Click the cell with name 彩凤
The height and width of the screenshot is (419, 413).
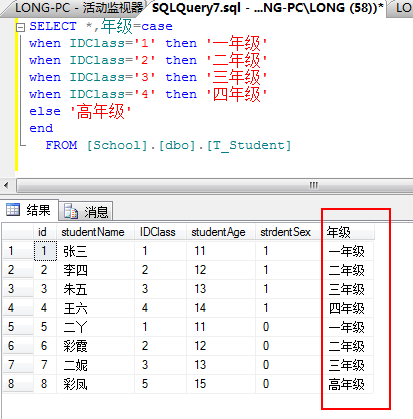click(x=95, y=384)
